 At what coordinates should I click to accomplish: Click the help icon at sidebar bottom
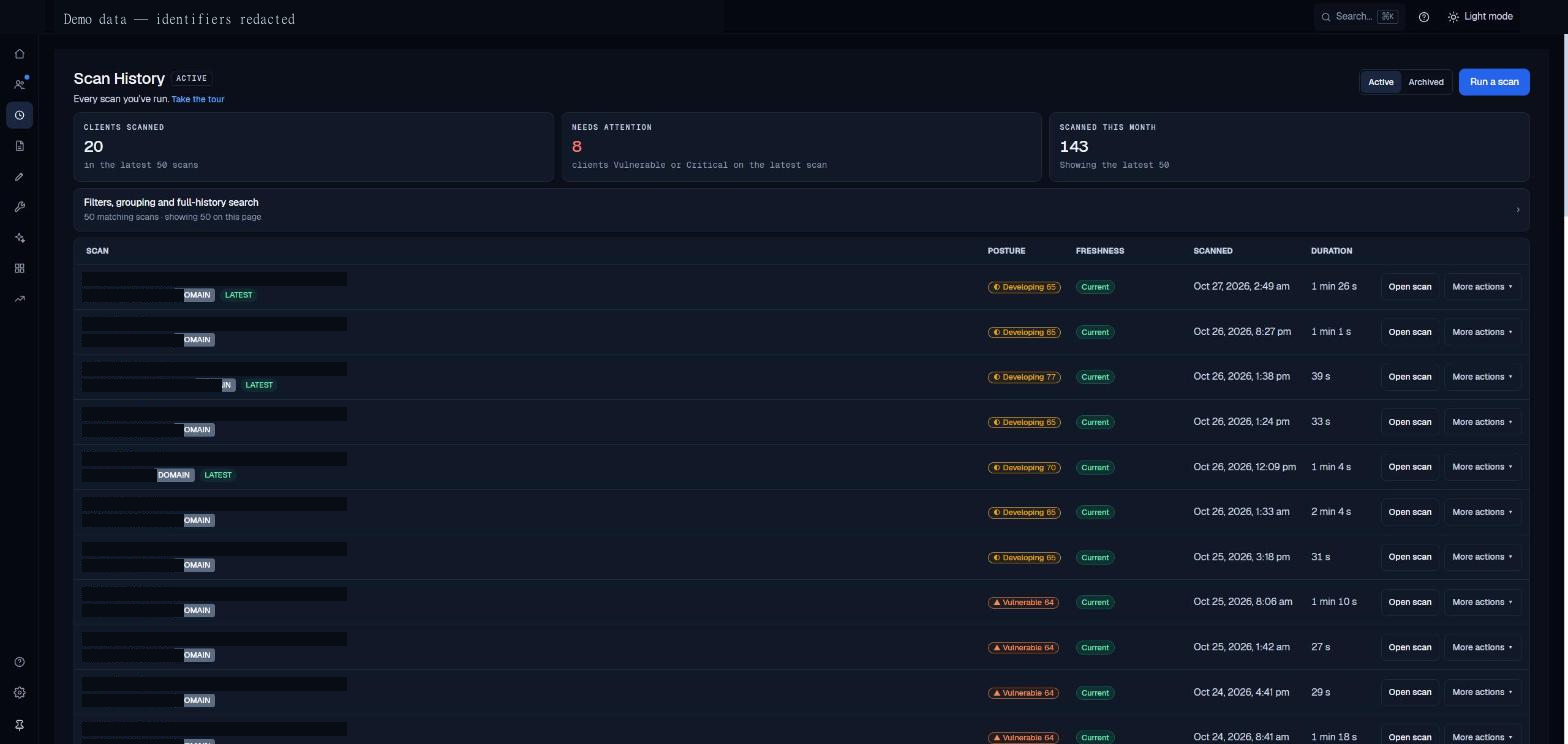pos(19,662)
